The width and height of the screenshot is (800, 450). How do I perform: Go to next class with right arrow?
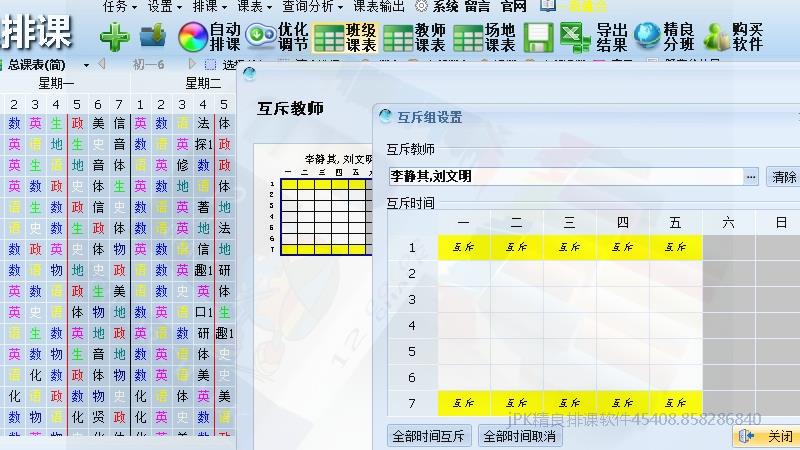pos(192,64)
